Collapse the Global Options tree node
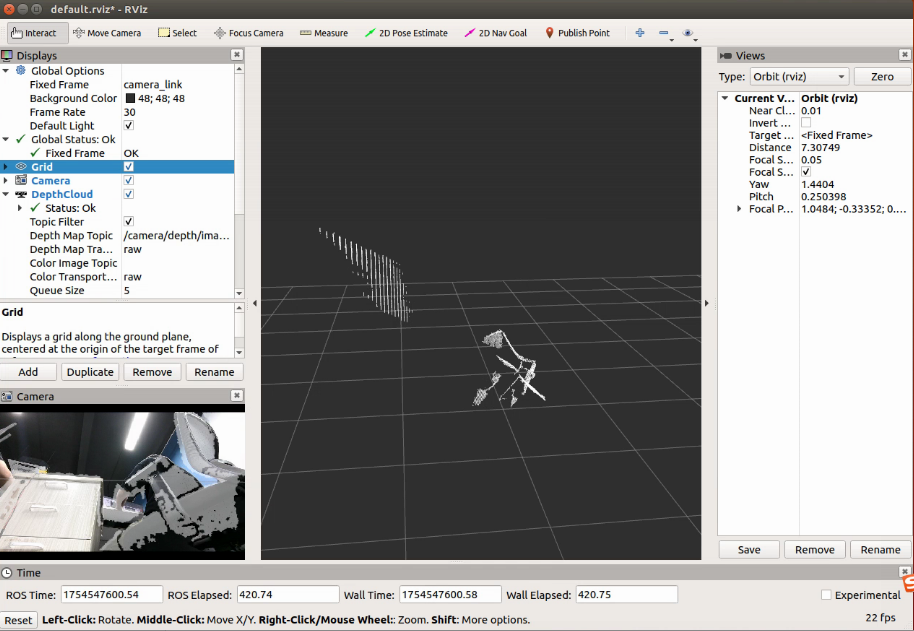914x631 pixels. click(6, 70)
